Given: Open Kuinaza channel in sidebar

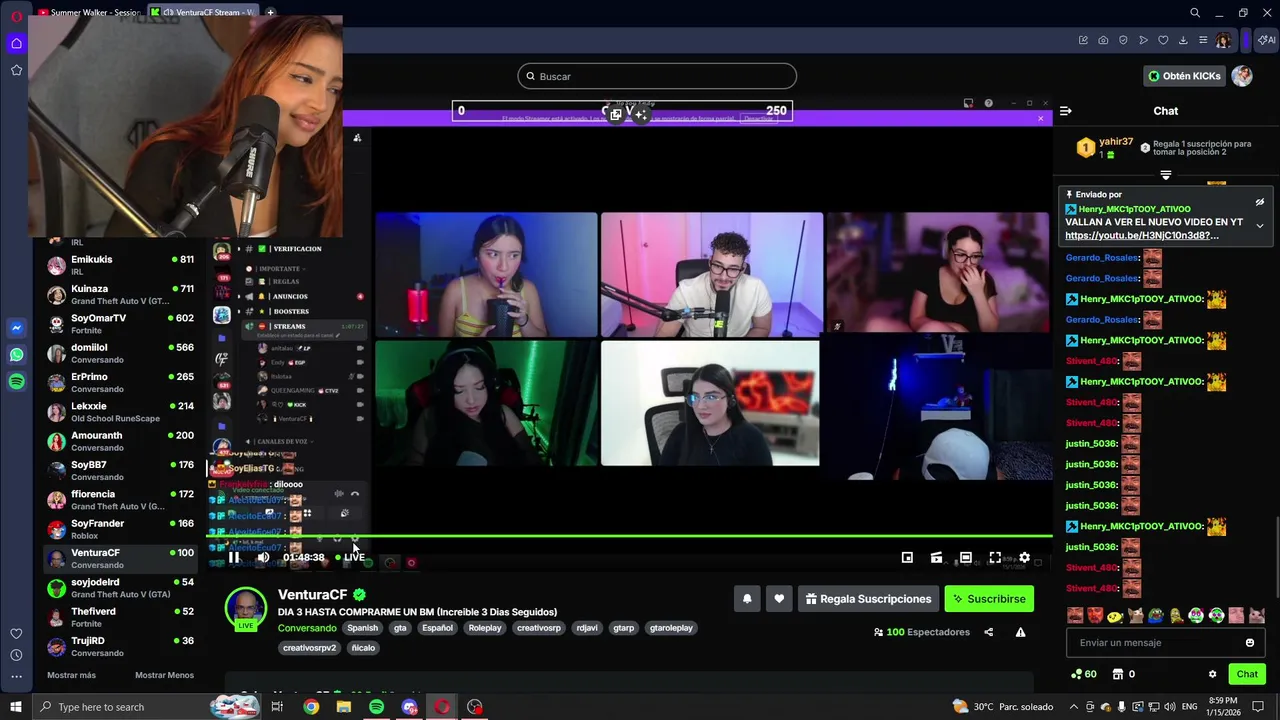Looking at the screenshot, I should (x=120, y=294).
